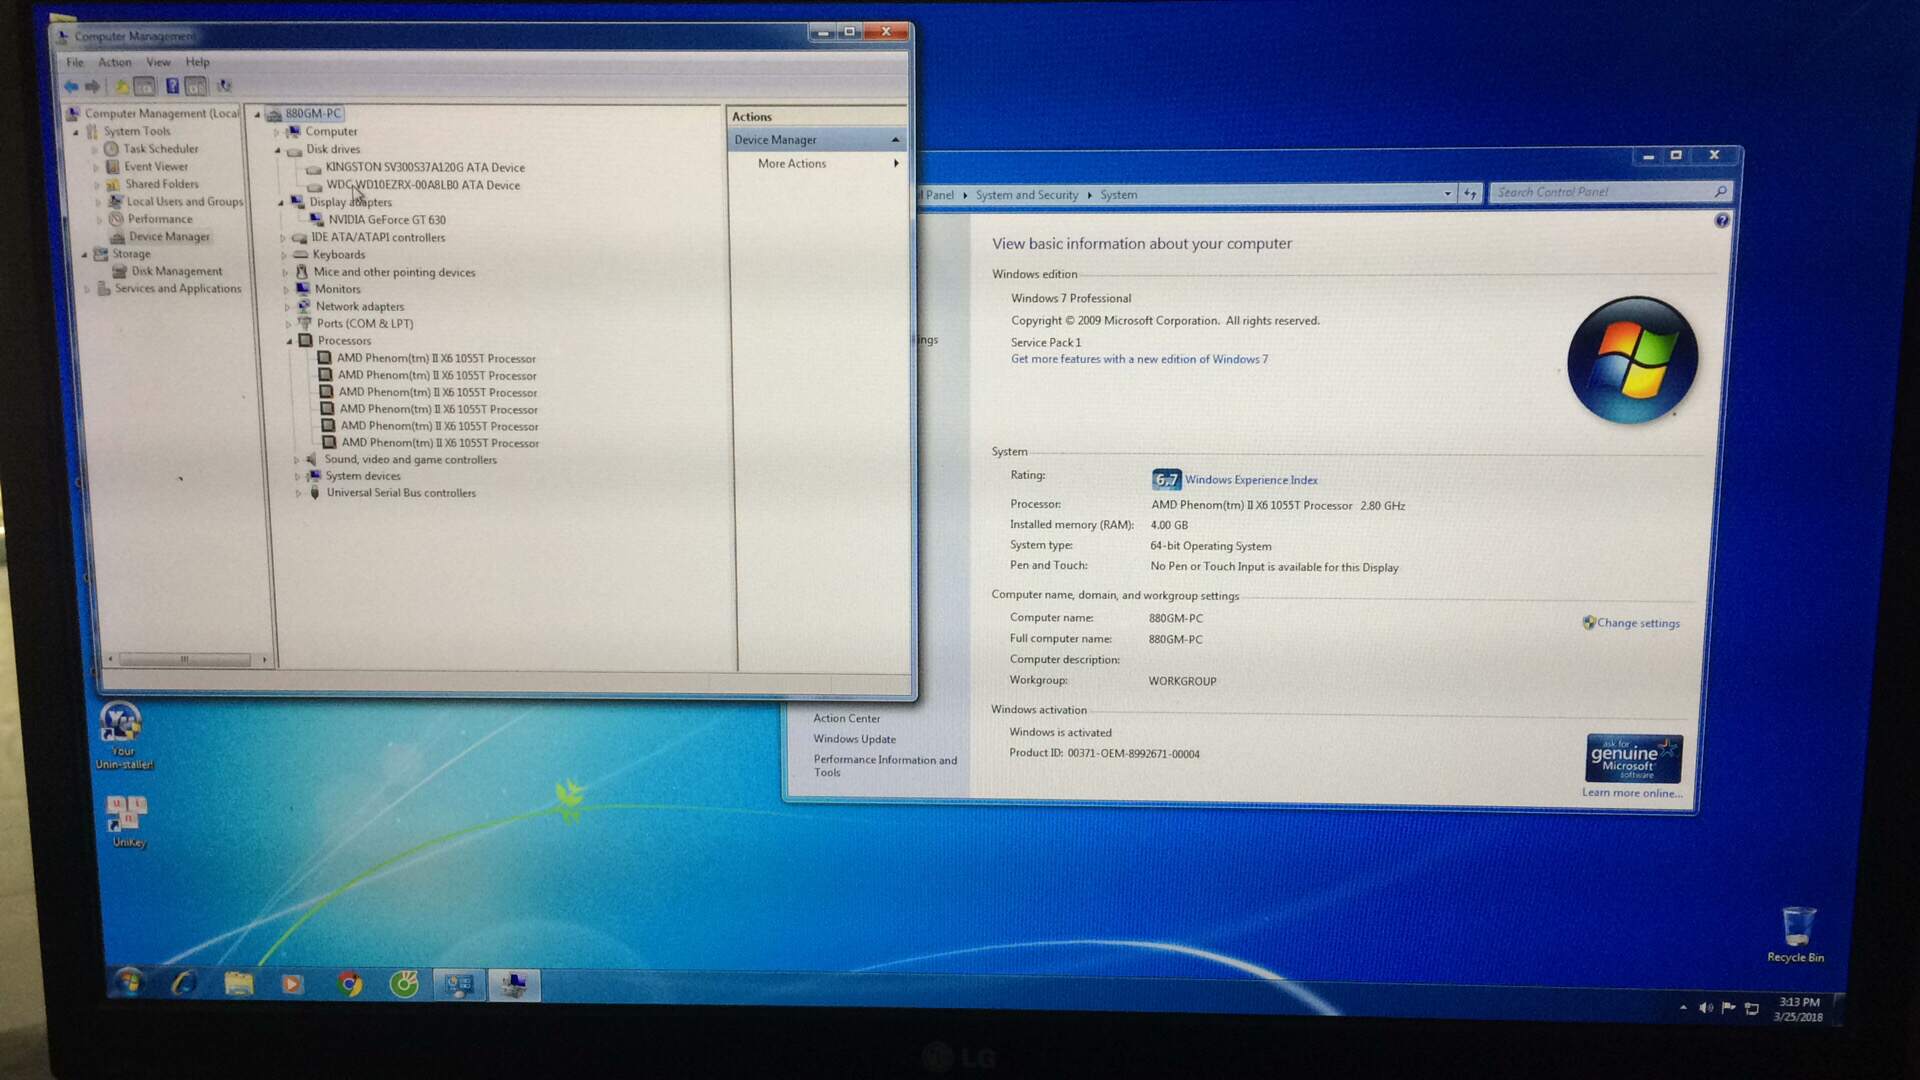The image size is (1920, 1080).
Task: Click the blue Help question-mark toolbar icon
Action: (x=172, y=86)
